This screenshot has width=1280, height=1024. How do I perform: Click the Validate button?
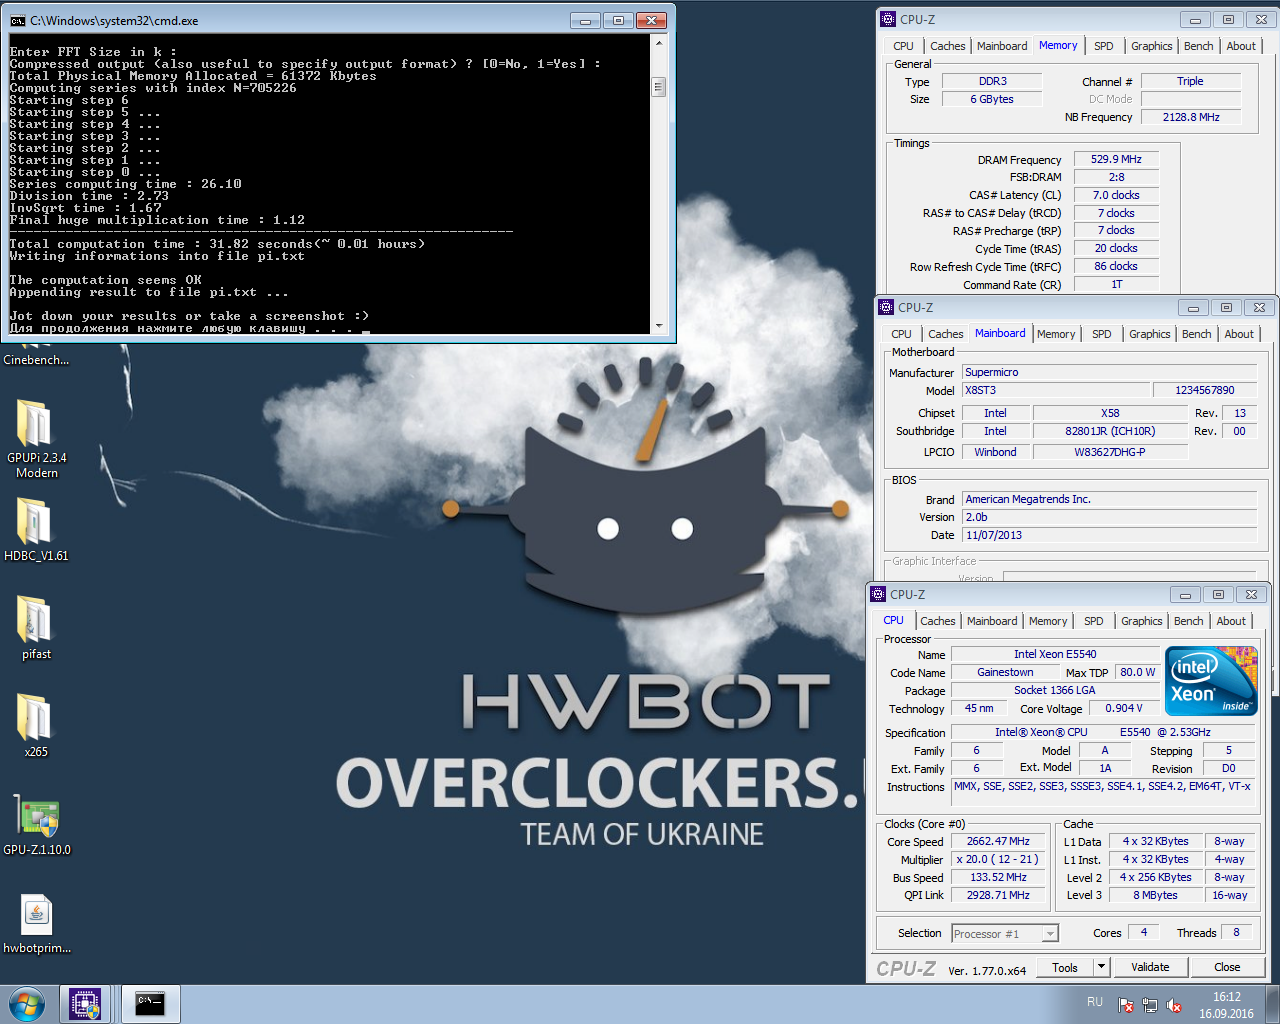point(1150,967)
